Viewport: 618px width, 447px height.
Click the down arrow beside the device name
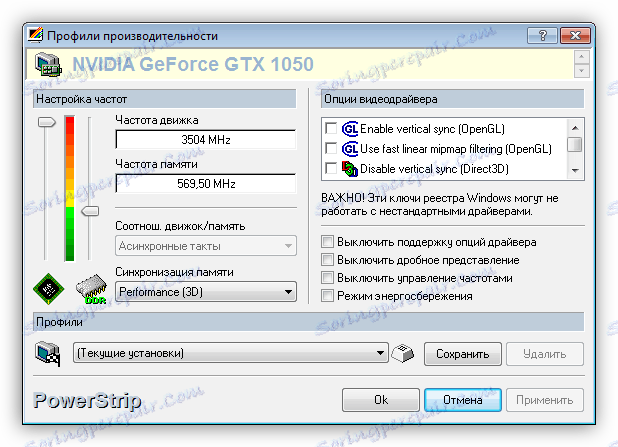tap(582, 71)
